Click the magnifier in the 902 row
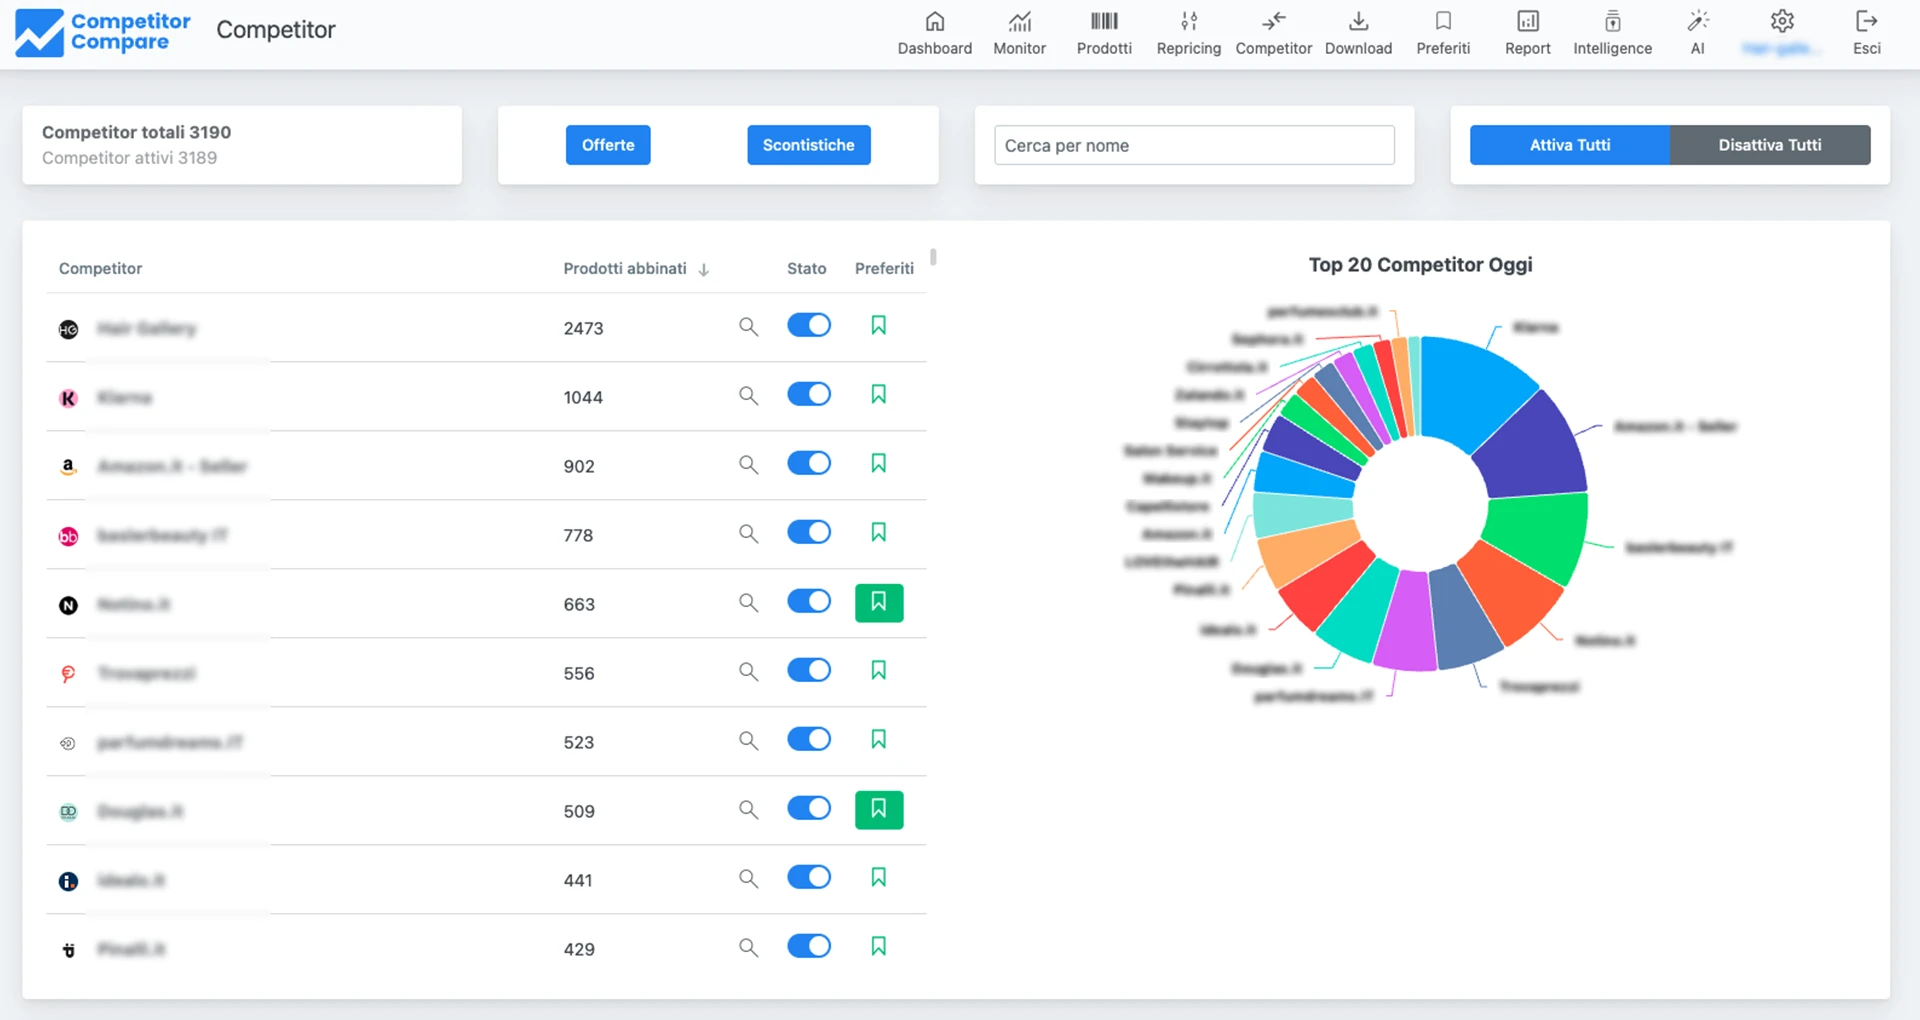 tap(748, 465)
